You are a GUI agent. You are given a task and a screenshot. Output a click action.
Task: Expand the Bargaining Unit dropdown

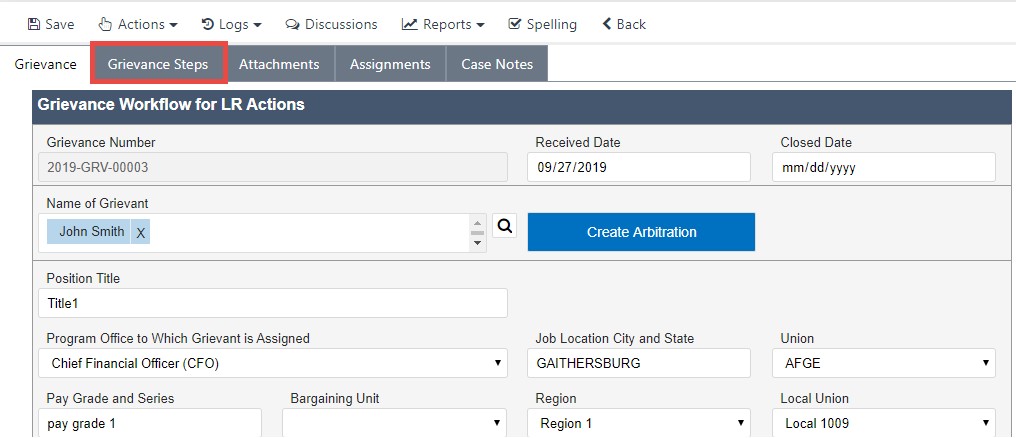coord(395,422)
